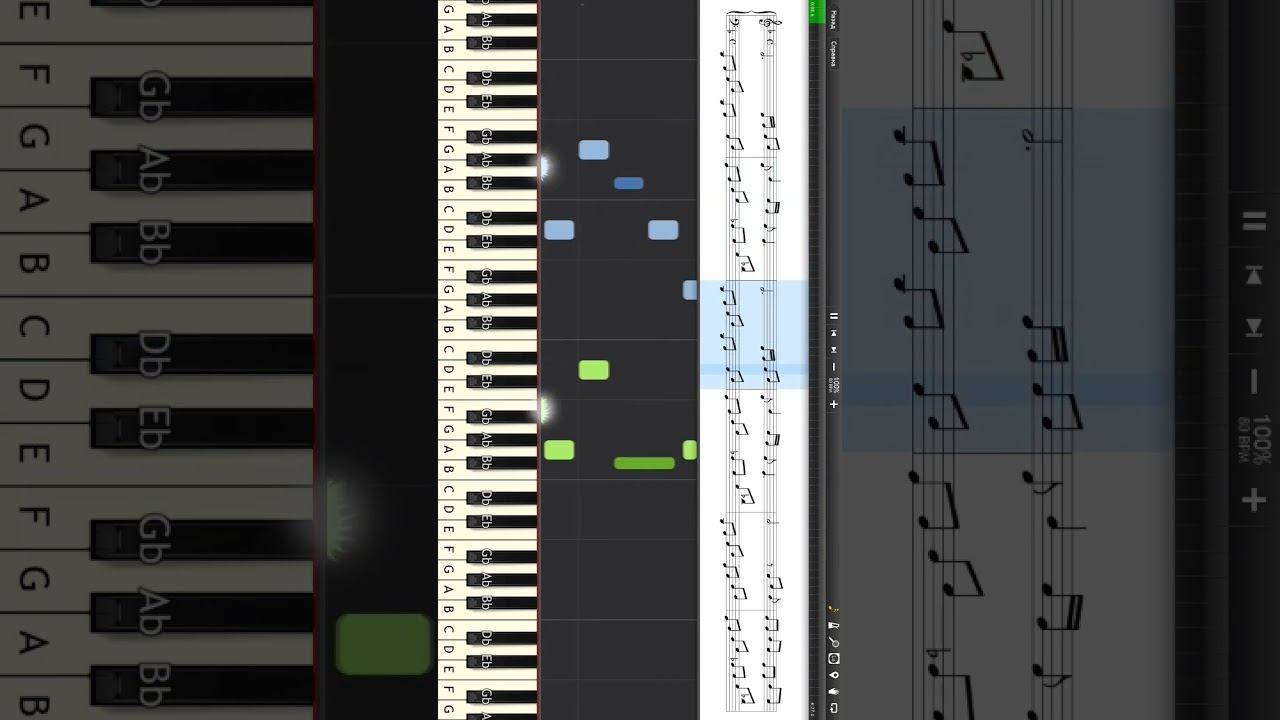Image resolution: width=1280 pixels, height=720 pixels.
Task: Pause playback with the pause icon
Action: coord(834,316)
